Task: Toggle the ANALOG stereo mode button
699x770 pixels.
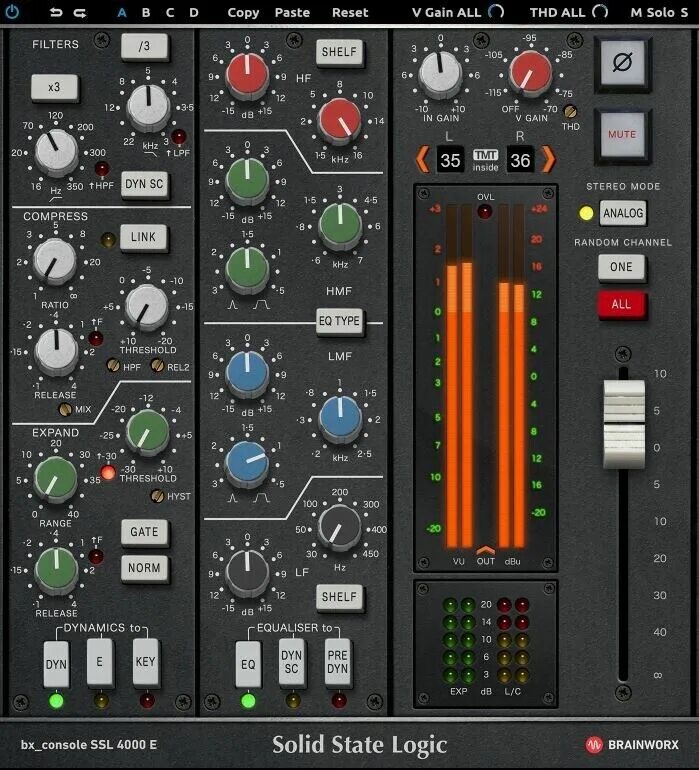Action: coord(623,213)
